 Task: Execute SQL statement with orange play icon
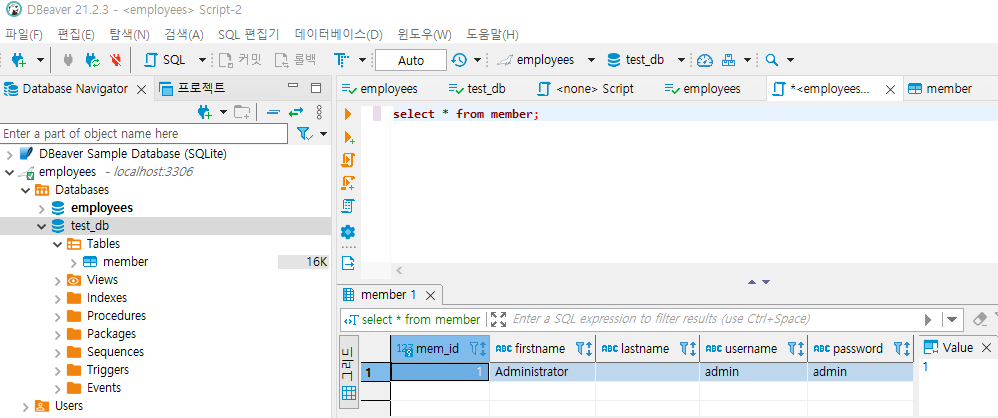click(348, 115)
